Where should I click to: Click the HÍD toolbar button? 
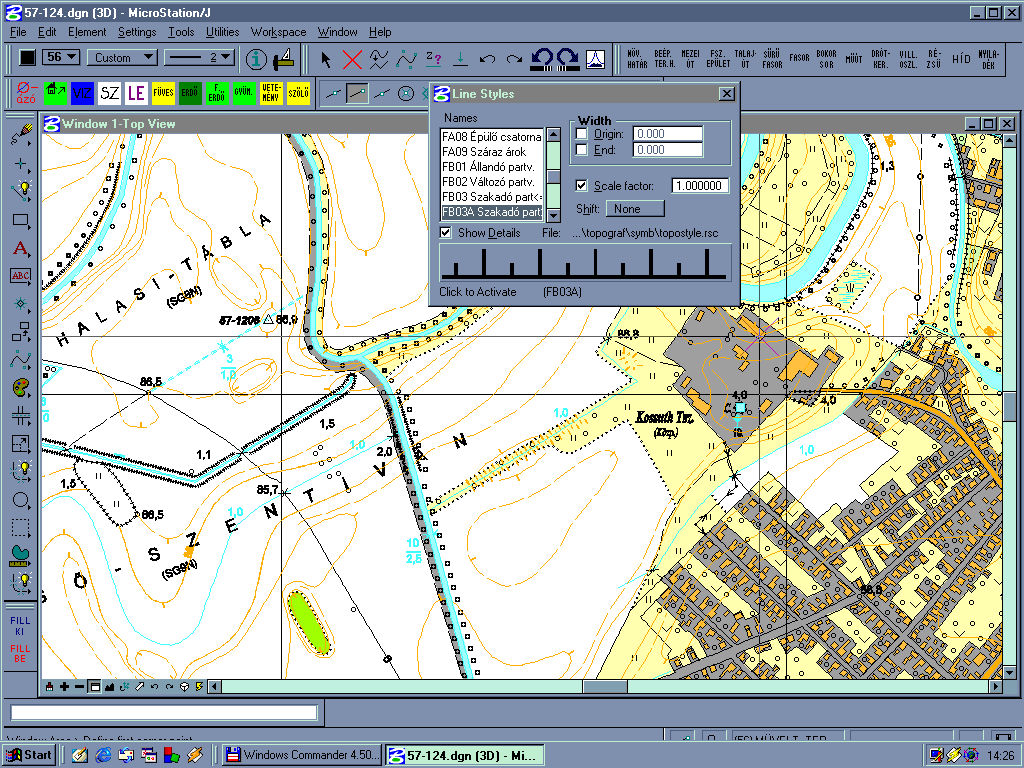(x=961, y=59)
